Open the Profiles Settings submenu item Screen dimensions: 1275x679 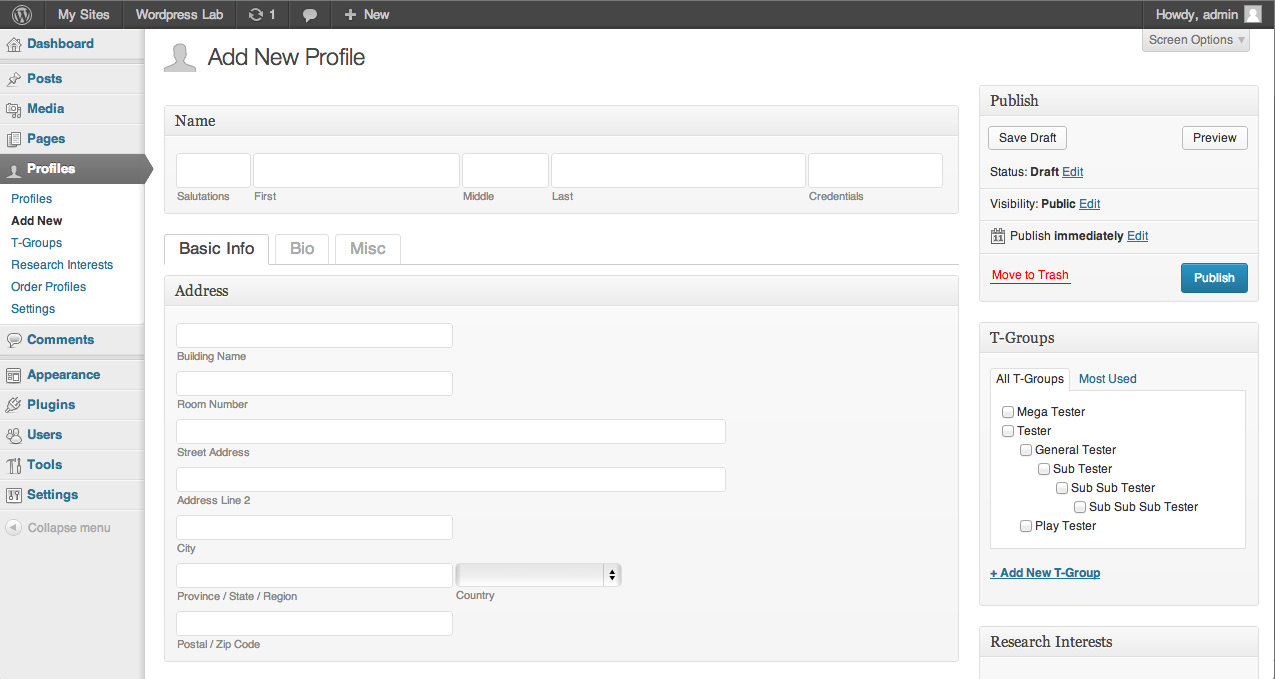33,309
